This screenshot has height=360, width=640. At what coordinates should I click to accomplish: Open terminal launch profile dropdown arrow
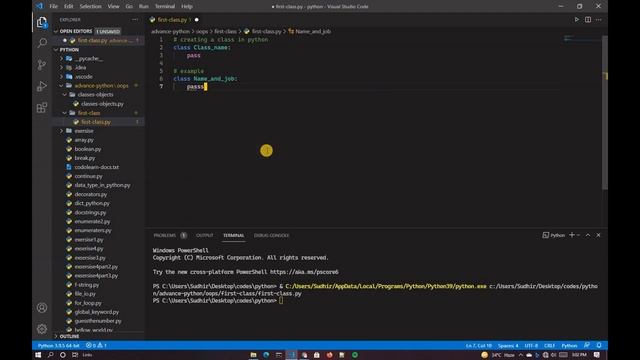(578, 235)
